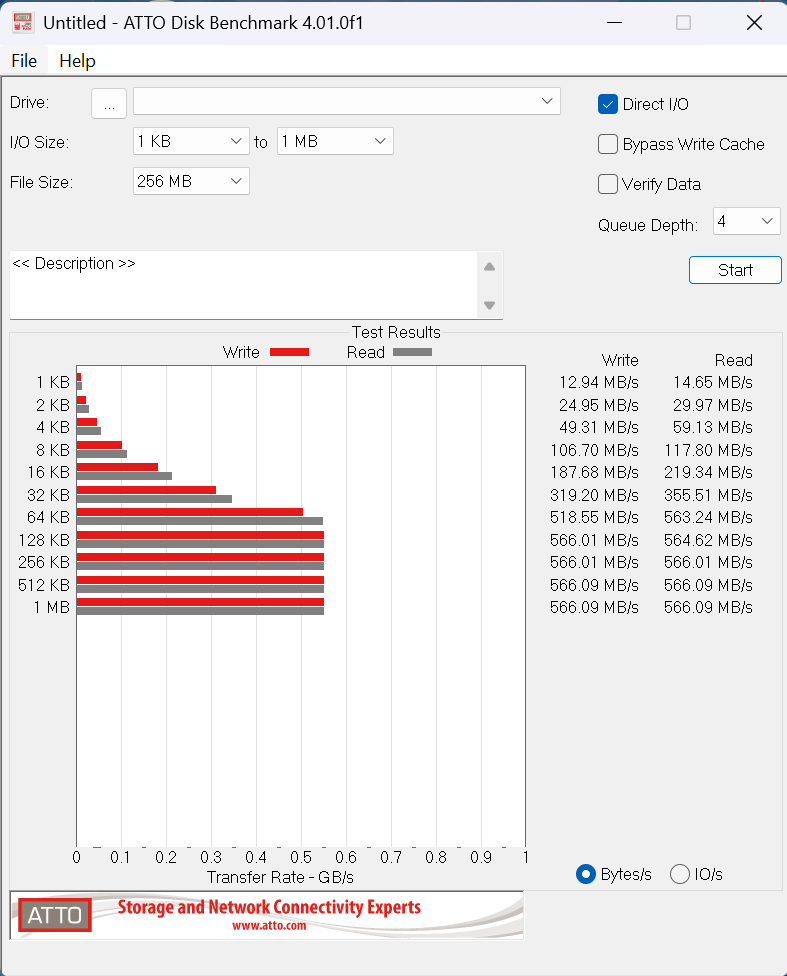Minimize the ATTO Disk Benchmark window
Viewport: 787px width, 976px height.
(615, 22)
